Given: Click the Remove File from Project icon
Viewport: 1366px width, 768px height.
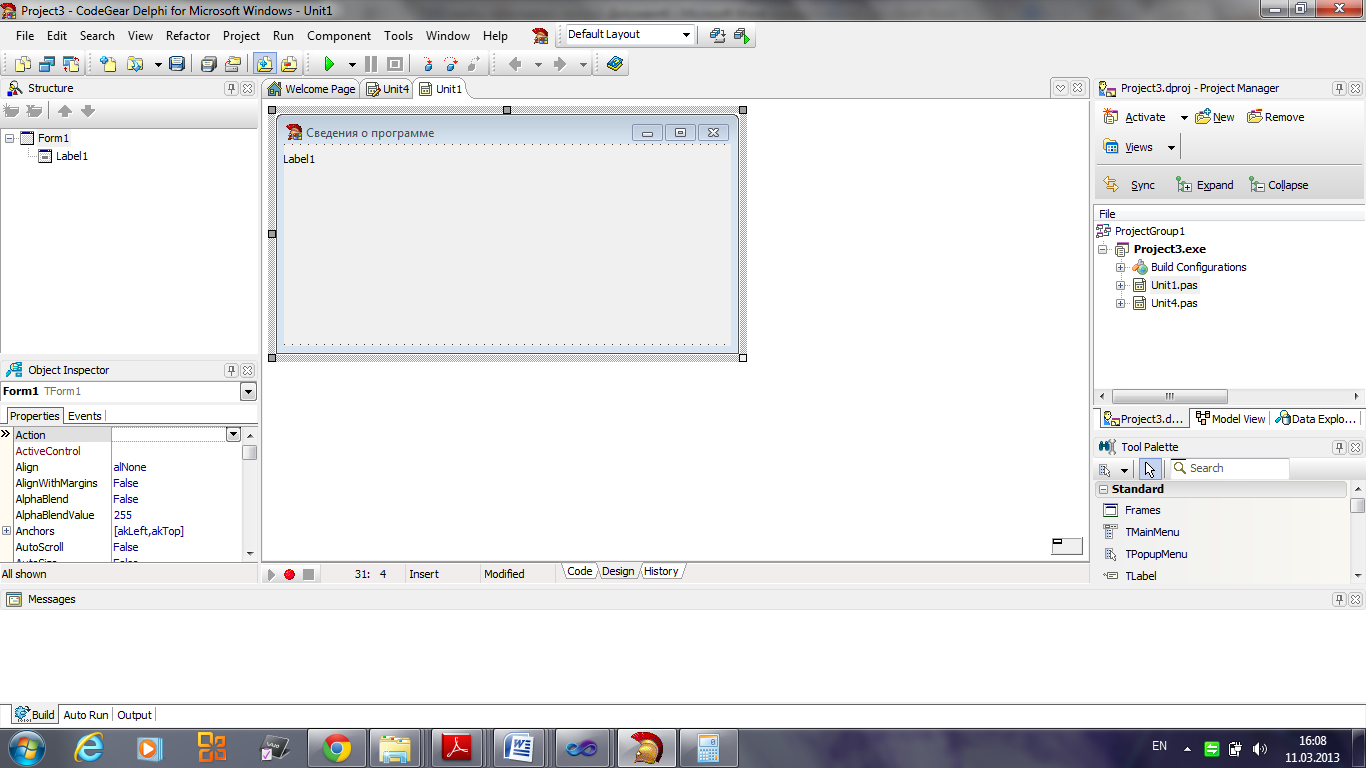Looking at the screenshot, I should click(x=289, y=64).
